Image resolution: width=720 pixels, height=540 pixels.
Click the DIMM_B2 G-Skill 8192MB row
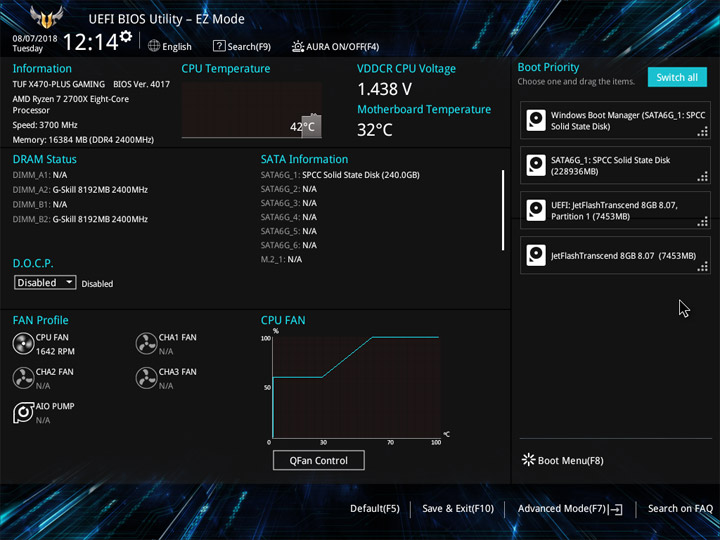(80, 219)
